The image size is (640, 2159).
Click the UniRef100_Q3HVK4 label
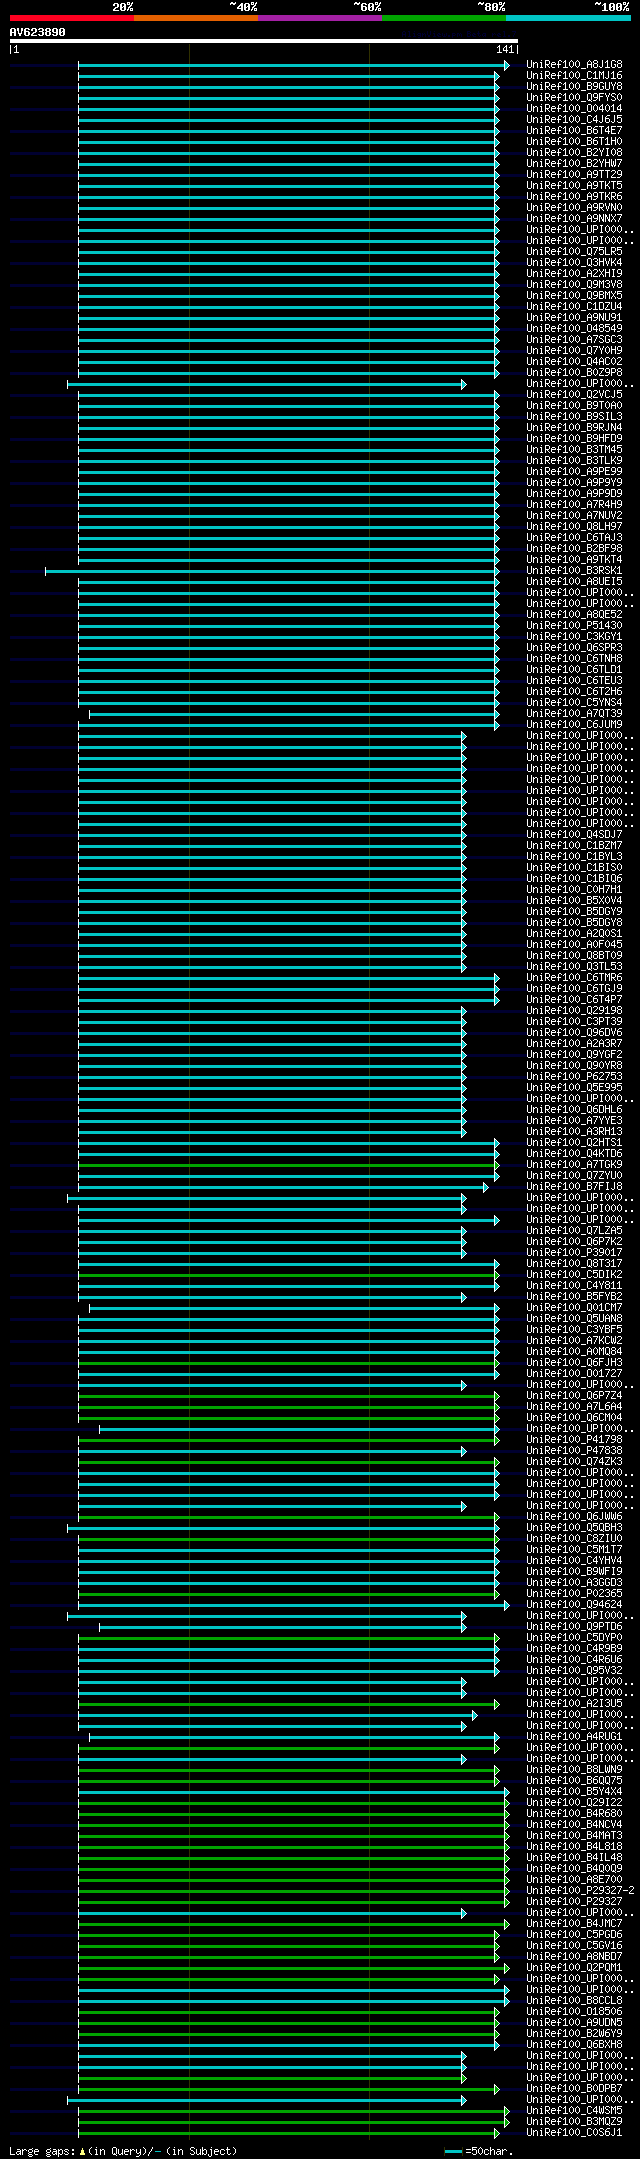(x=574, y=263)
